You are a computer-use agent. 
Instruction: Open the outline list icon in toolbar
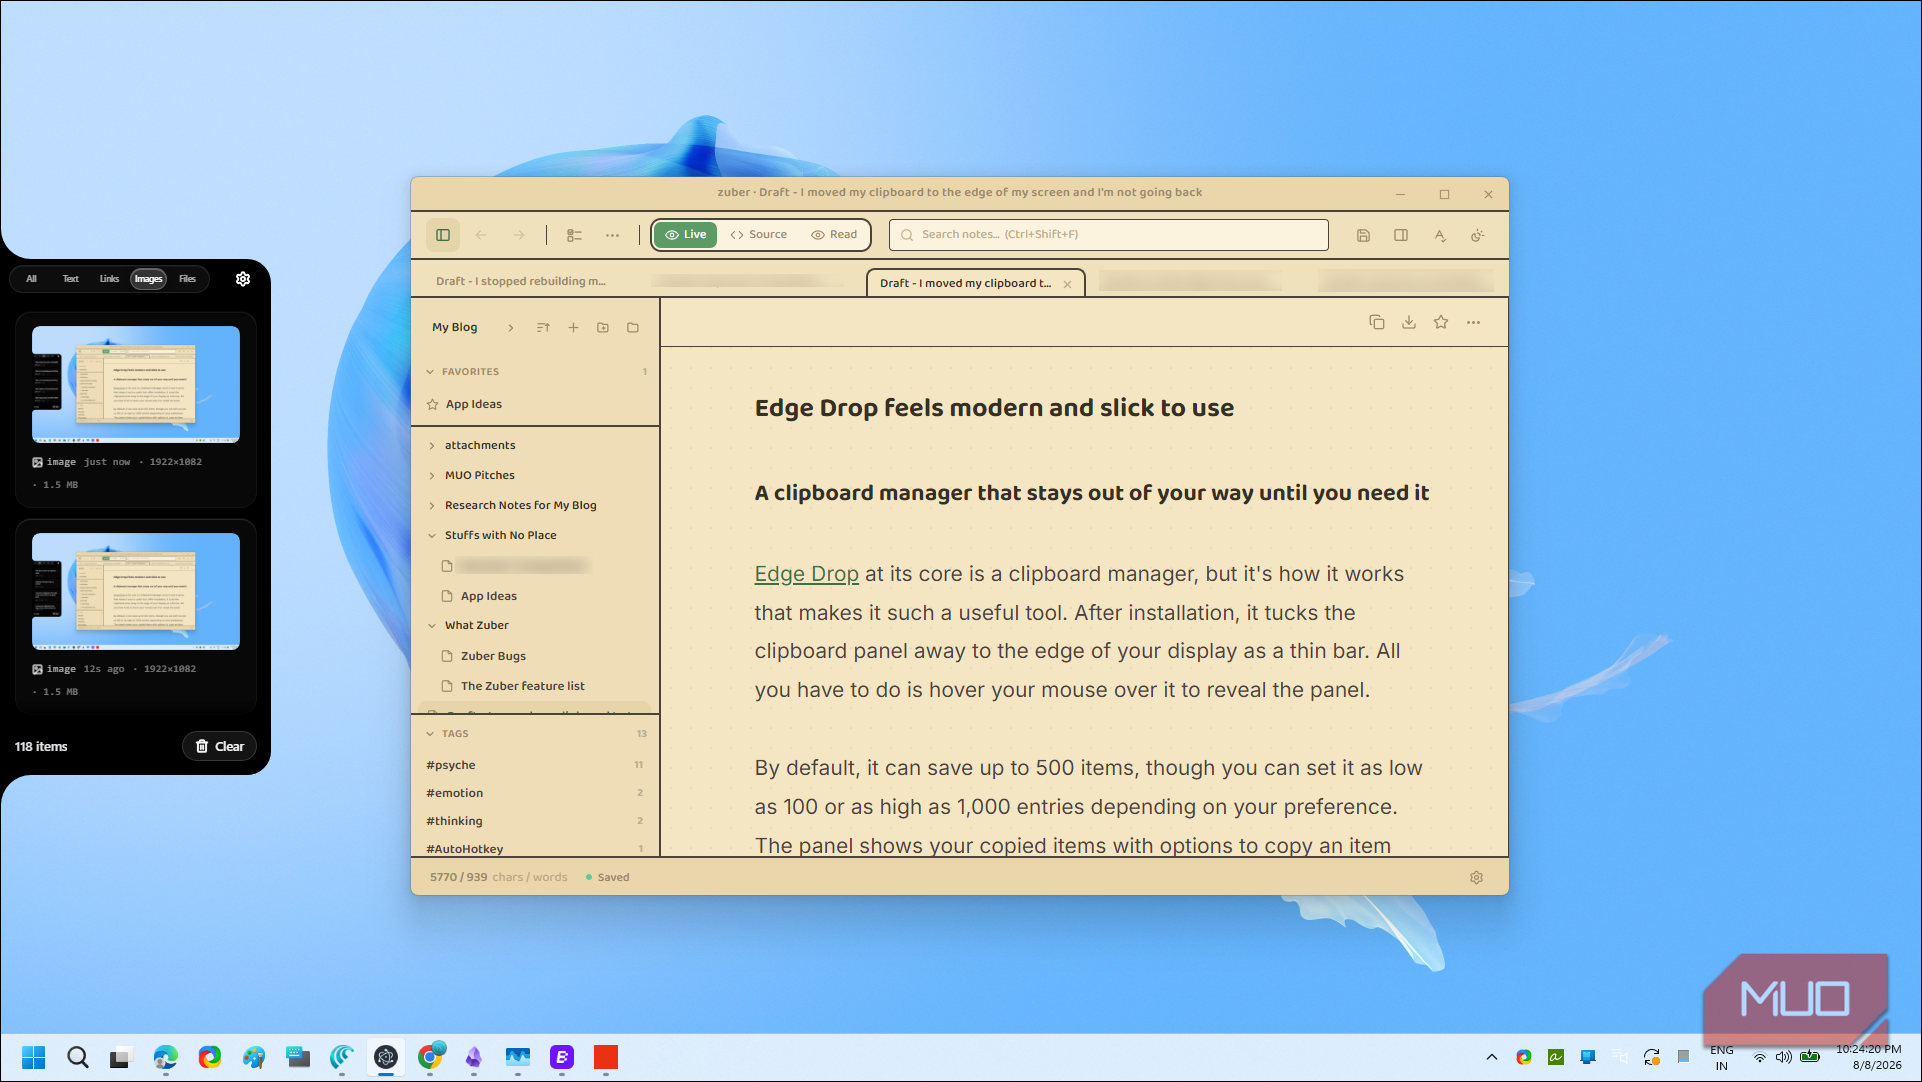pyautogui.click(x=574, y=235)
